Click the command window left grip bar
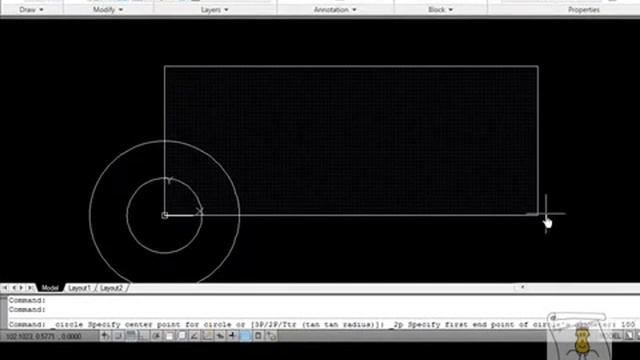Screen dimensions: 640x360 [x=3, y=312]
